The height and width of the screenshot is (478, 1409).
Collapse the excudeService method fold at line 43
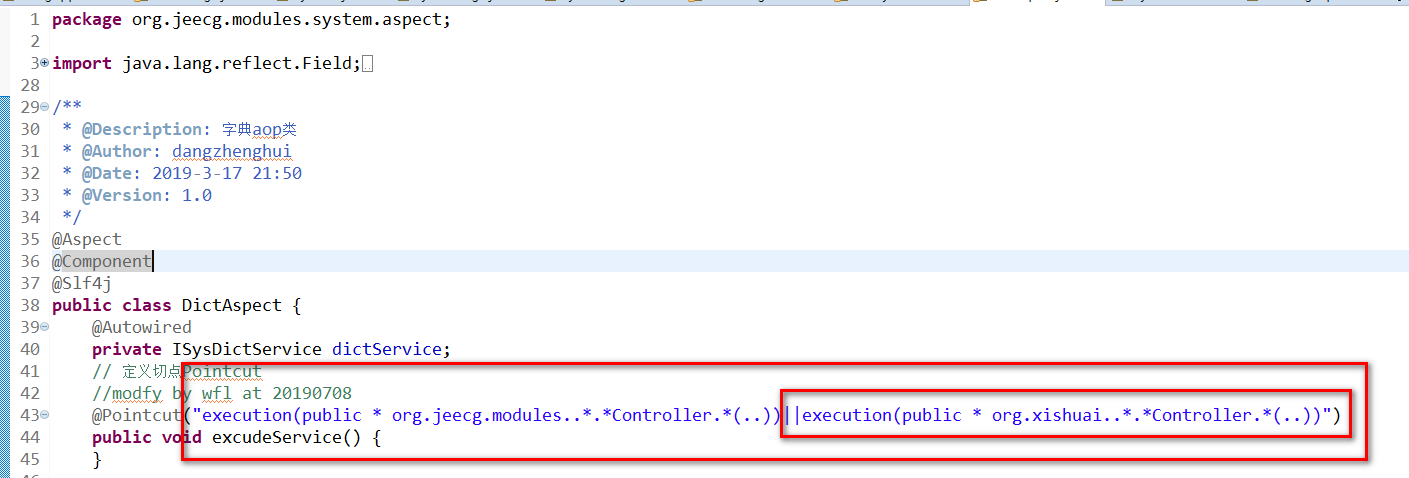tap(44, 415)
